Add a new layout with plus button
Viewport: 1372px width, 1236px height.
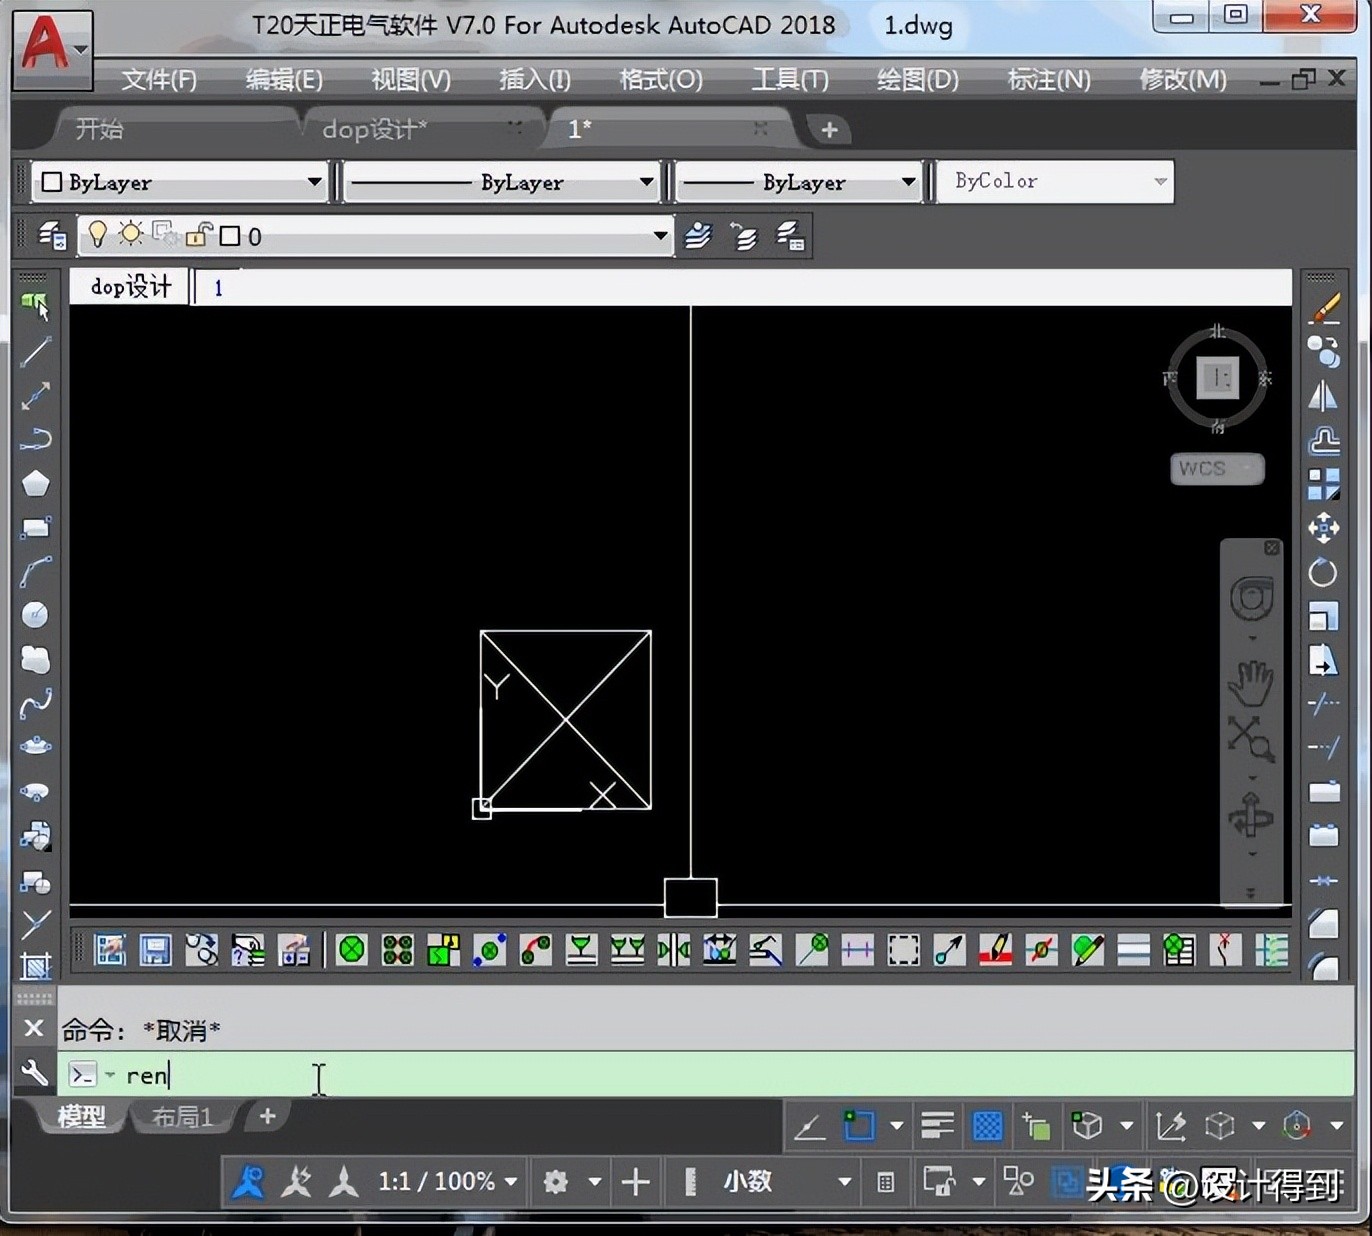(267, 1116)
